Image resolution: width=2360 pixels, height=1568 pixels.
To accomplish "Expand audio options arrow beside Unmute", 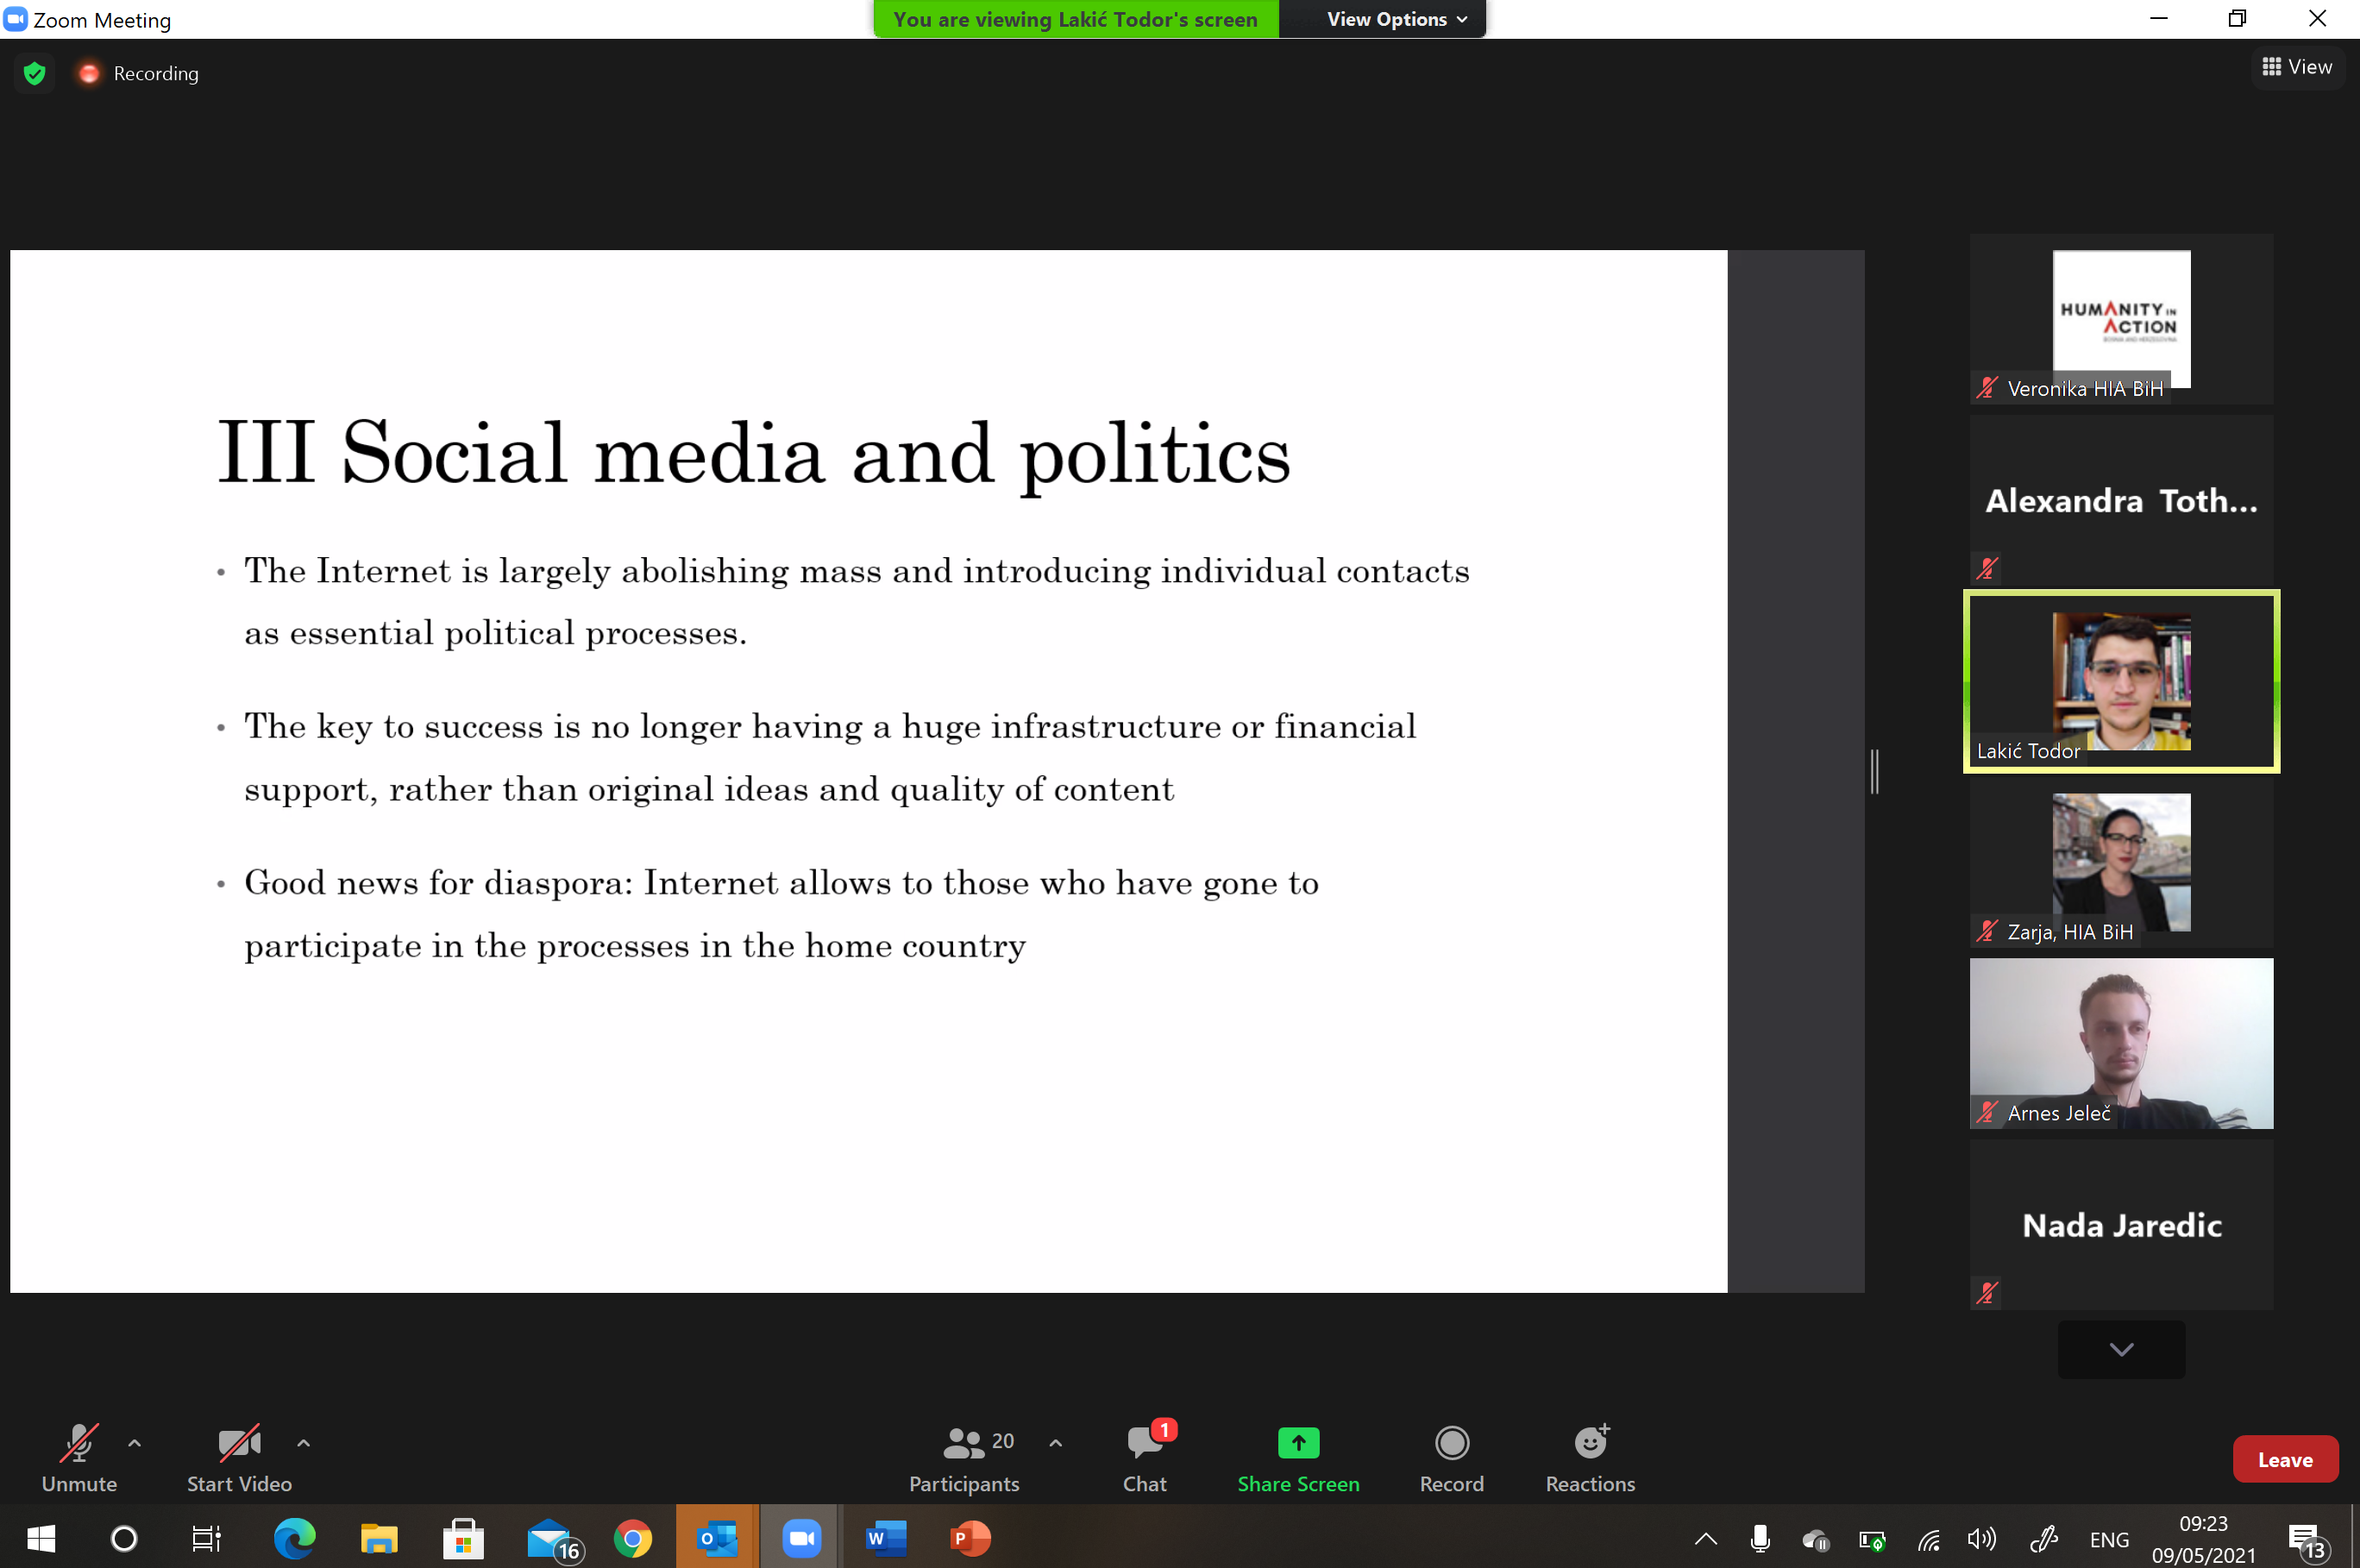I will [x=135, y=1442].
